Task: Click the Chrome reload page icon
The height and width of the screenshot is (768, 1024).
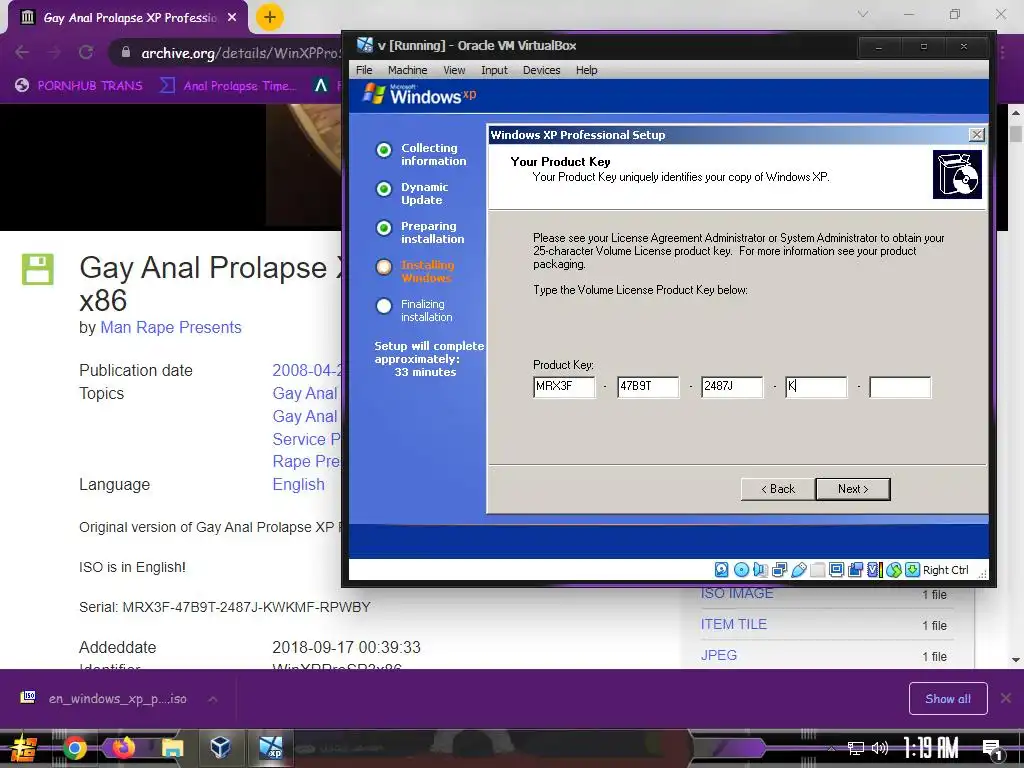Action: pos(86,52)
